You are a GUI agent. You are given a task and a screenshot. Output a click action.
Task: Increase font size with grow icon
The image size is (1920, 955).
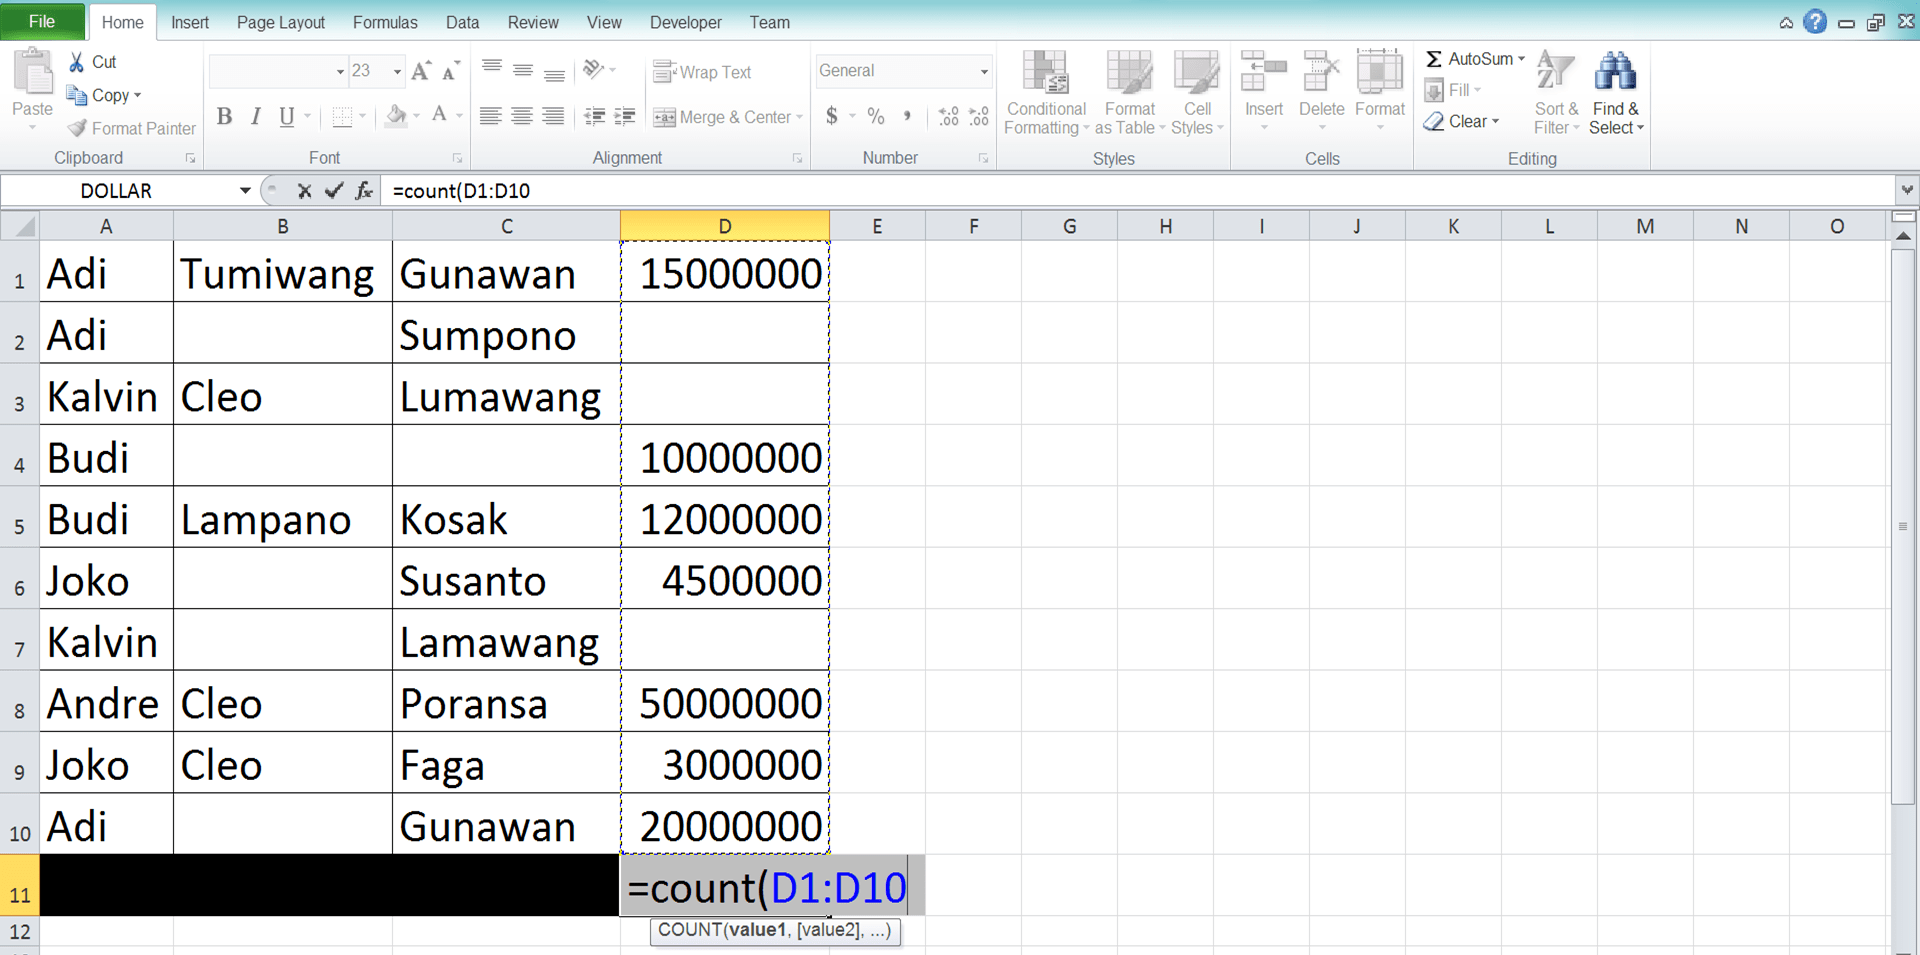click(421, 71)
